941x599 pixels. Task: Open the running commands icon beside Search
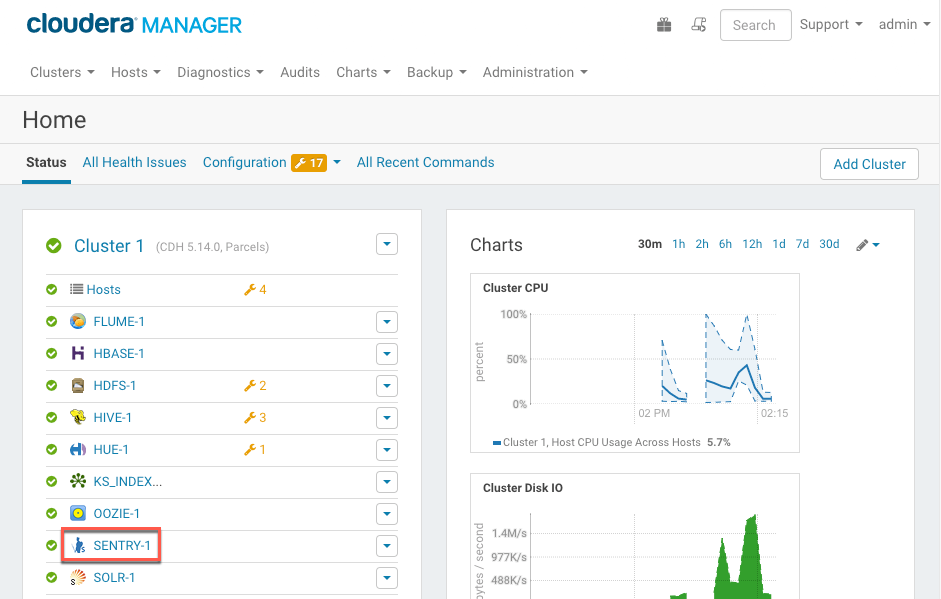coord(699,25)
